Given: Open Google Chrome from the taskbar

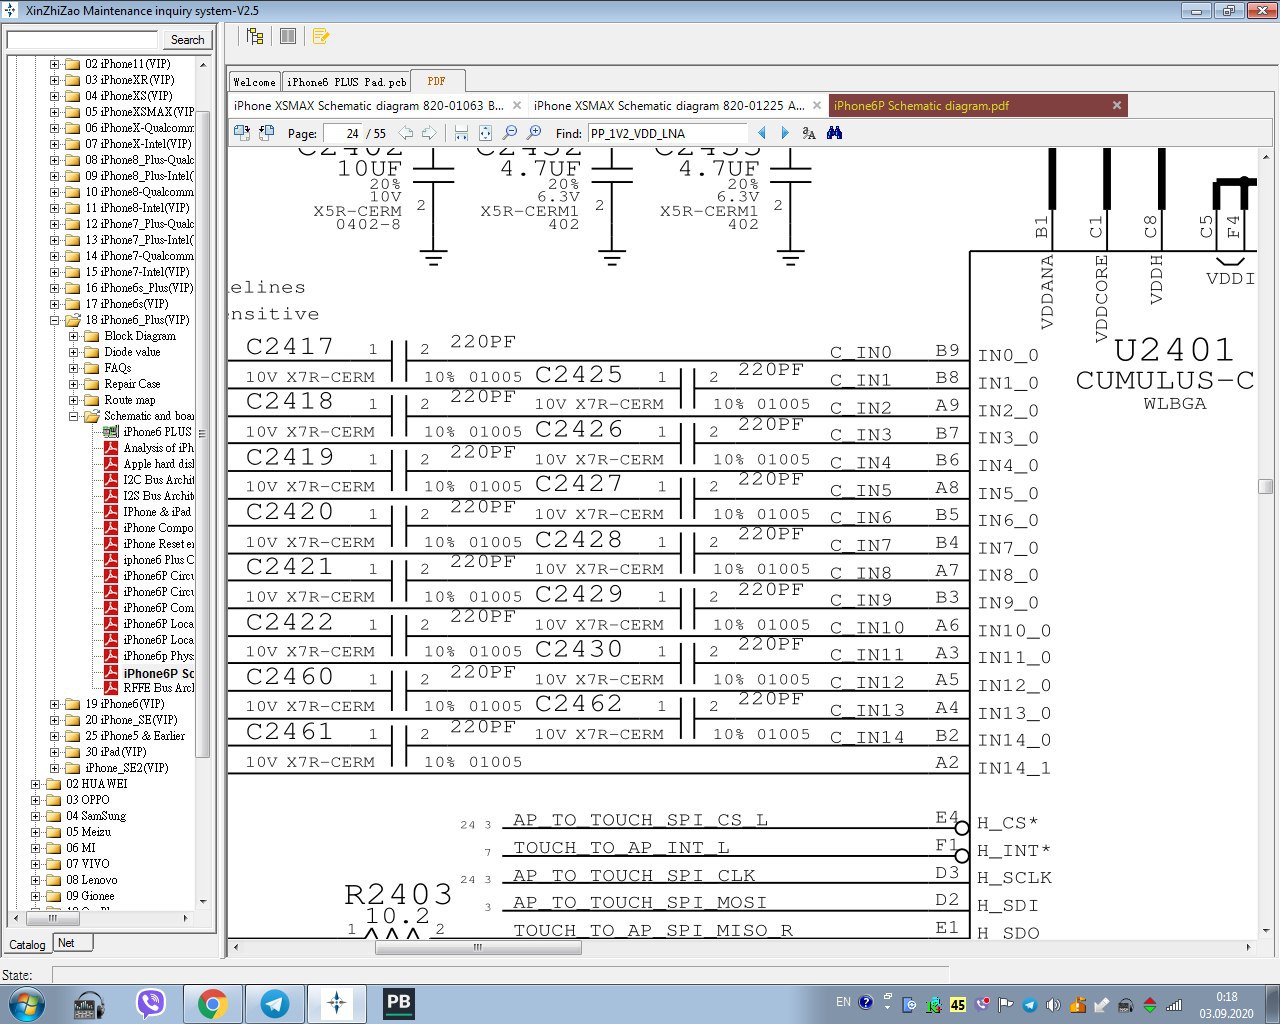Looking at the screenshot, I should 212,1003.
